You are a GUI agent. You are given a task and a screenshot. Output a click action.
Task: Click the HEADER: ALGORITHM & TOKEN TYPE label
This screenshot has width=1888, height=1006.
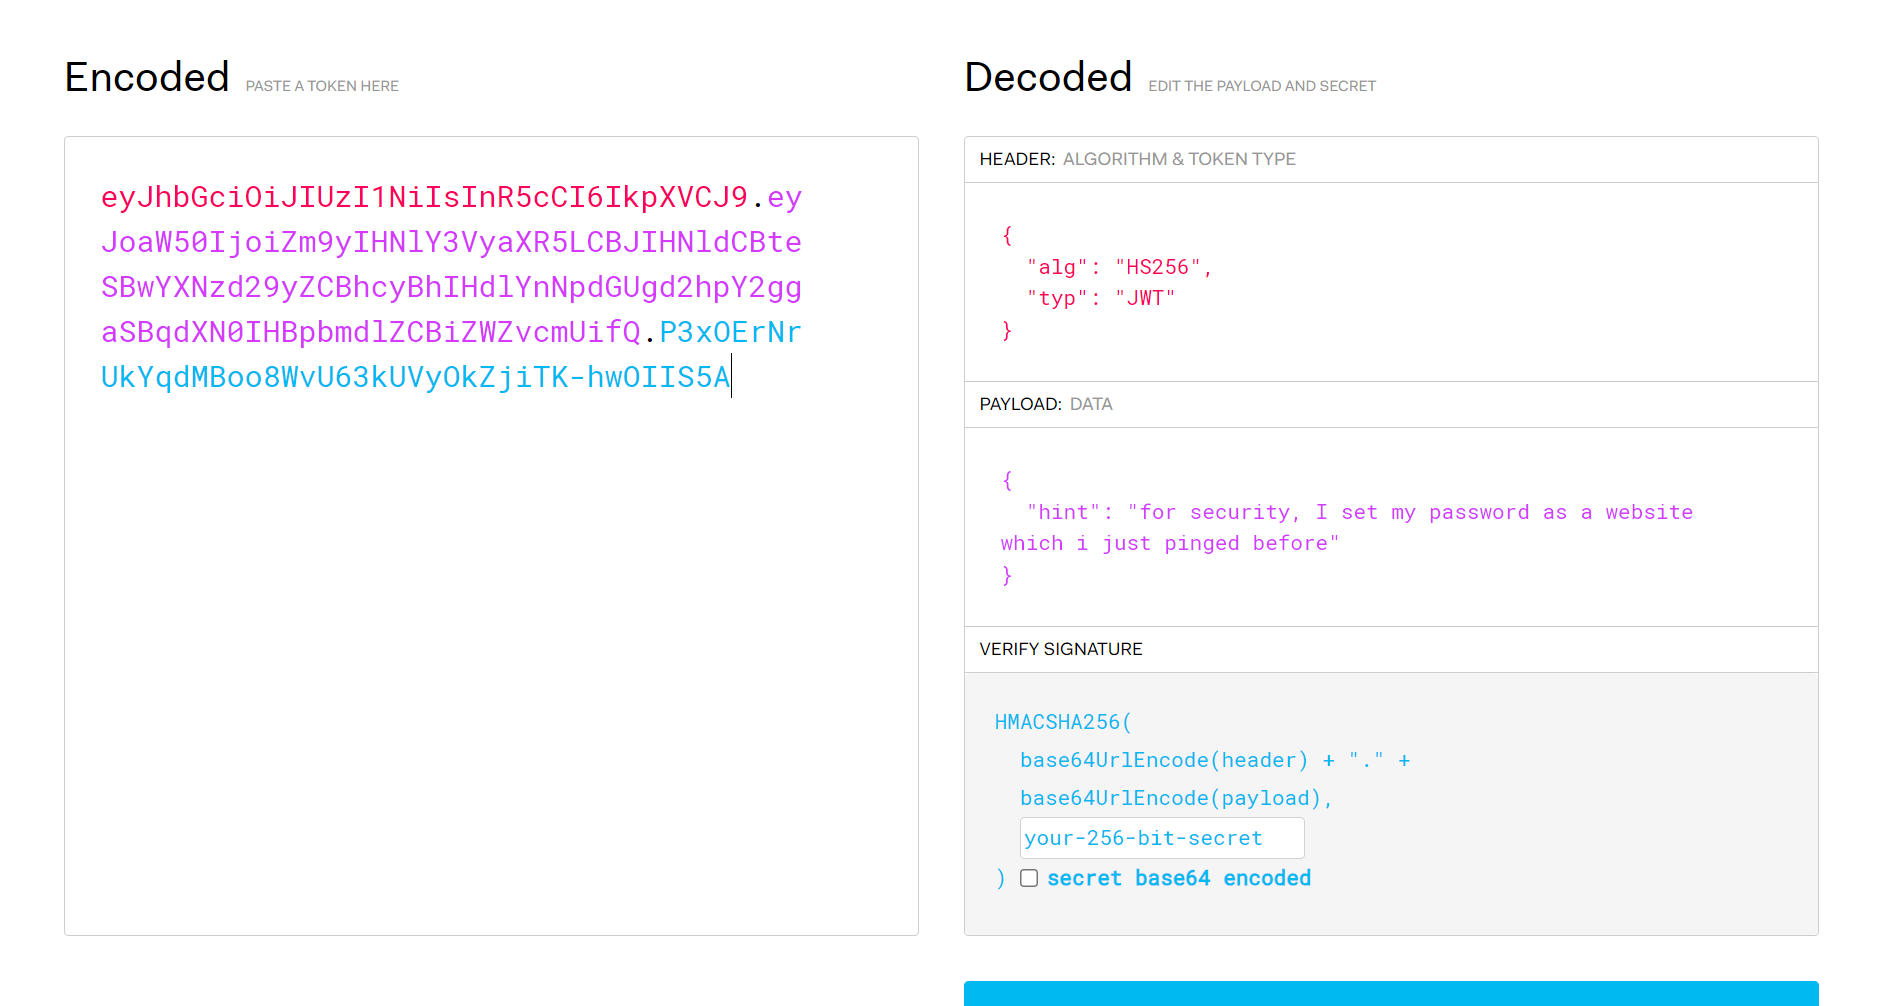click(1137, 159)
